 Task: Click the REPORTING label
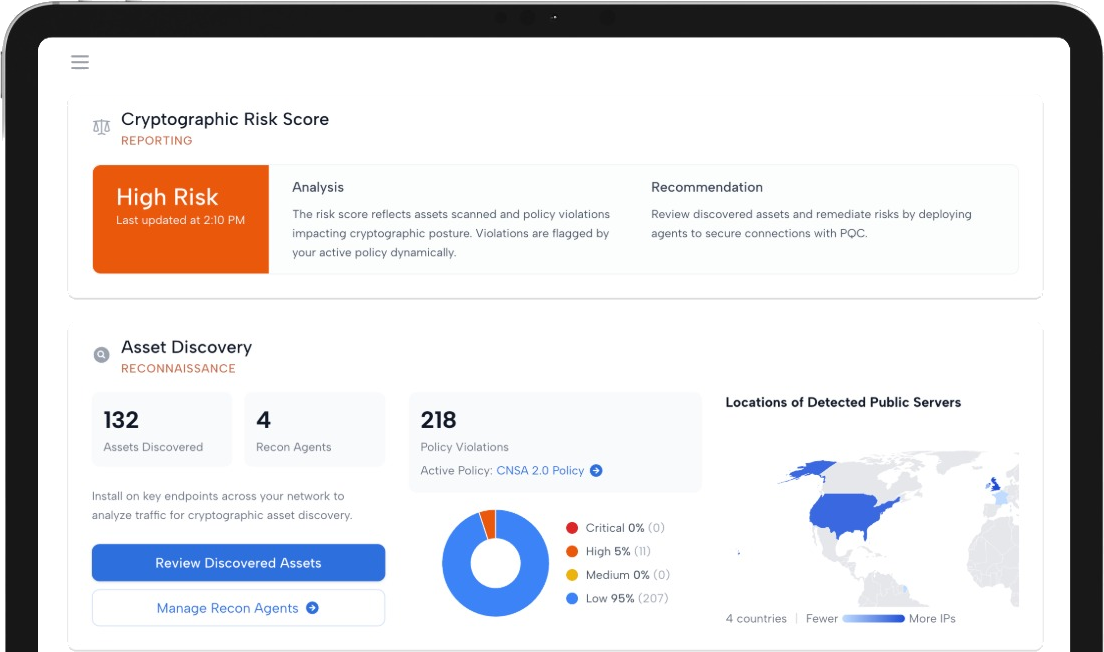156,141
